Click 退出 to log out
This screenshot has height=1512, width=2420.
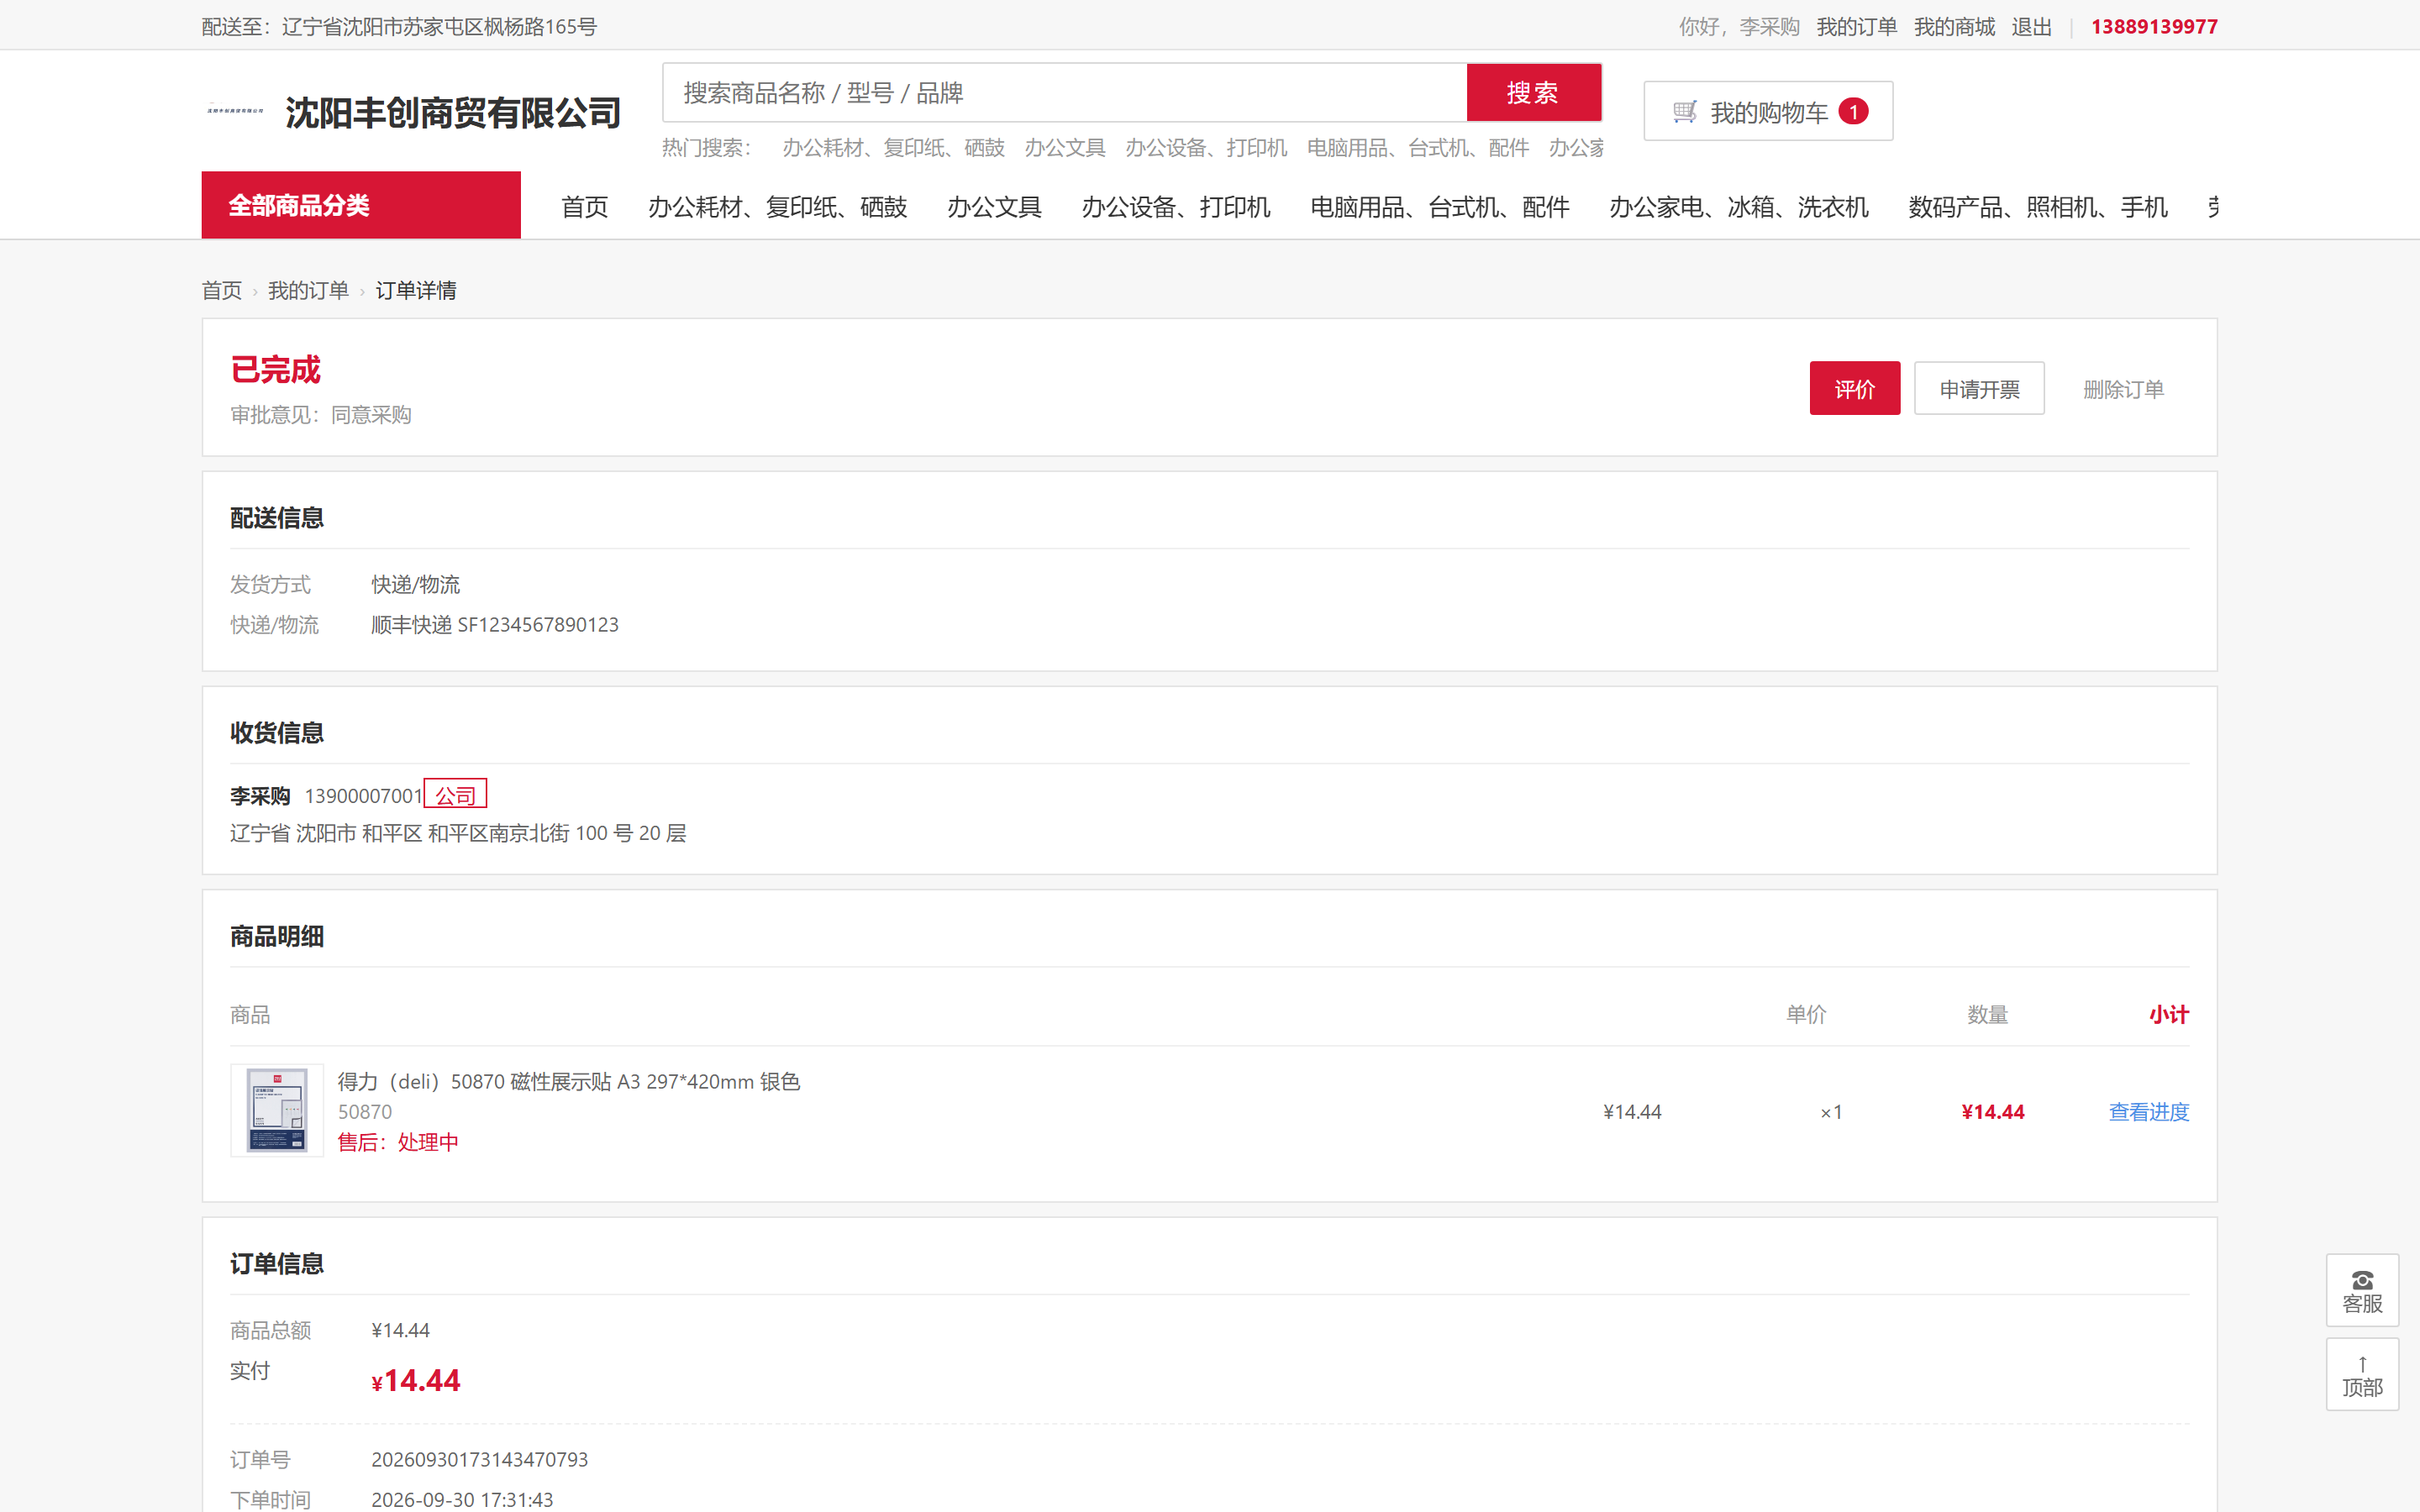2032,27
